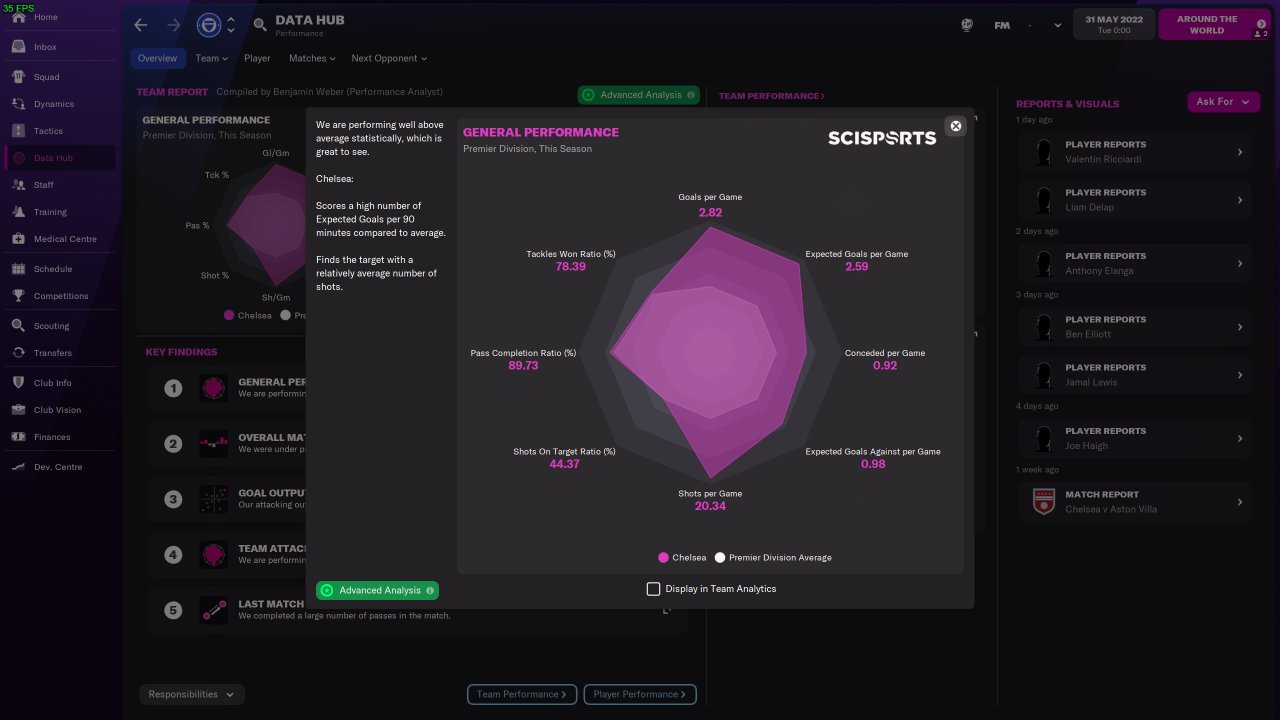Open the Finances icon in sidebar
The height and width of the screenshot is (720, 1280).
18,437
